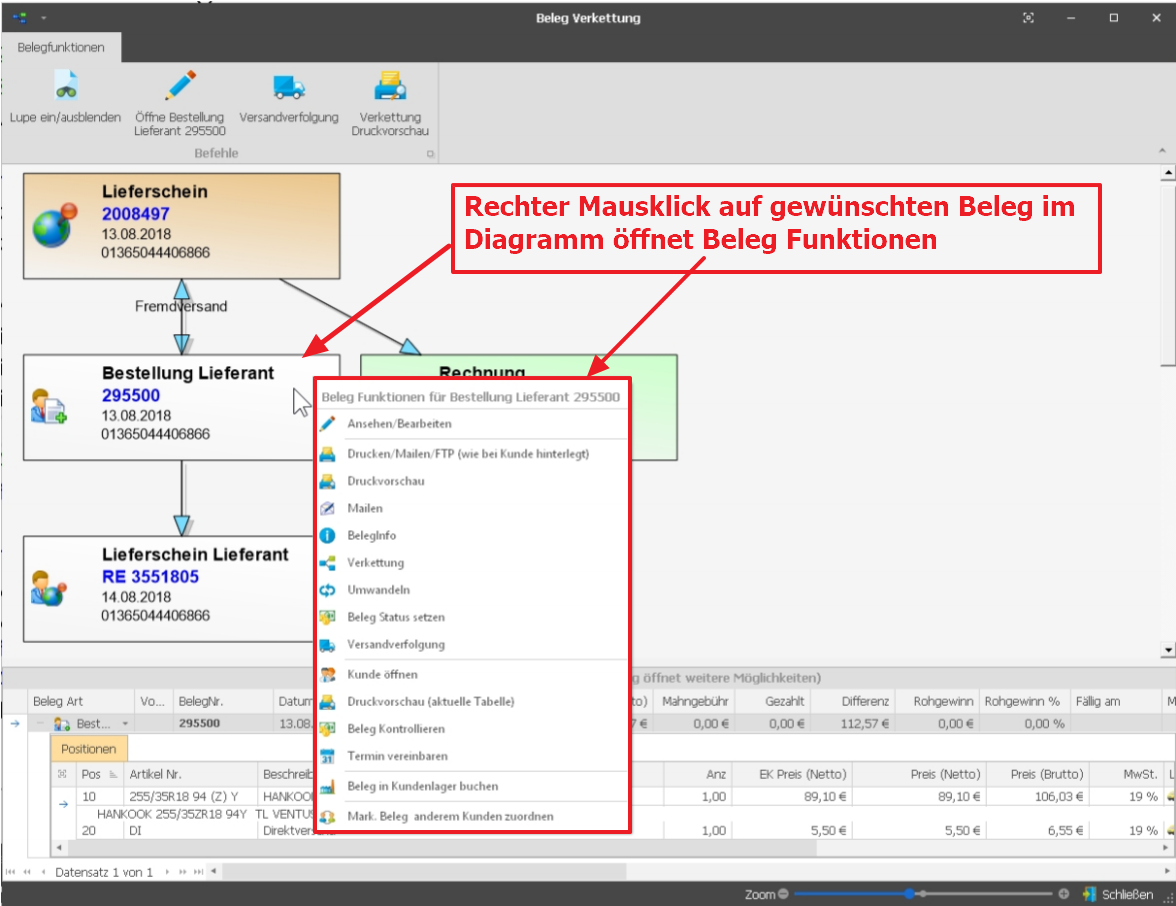Collapse the Best... 295500 row expander
Image resolution: width=1176 pixels, height=906 pixels.
click(40, 724)
